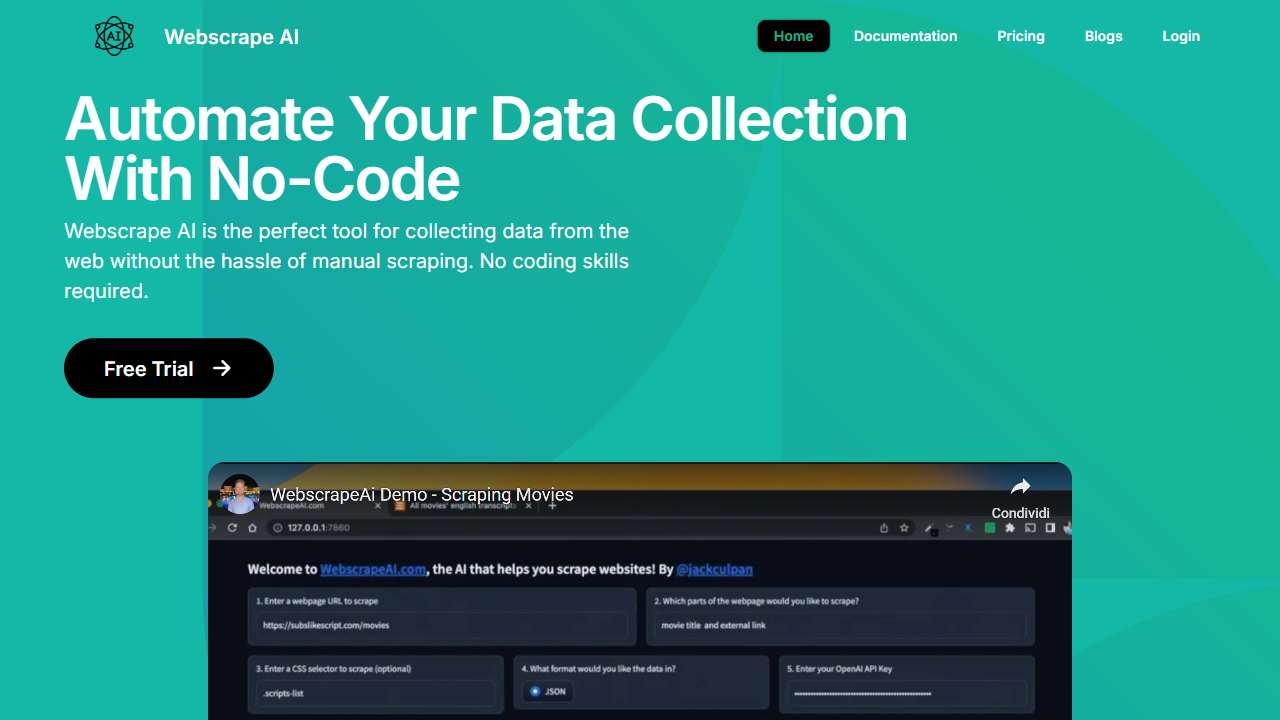
Task: Click the CSS selector input field
Action: point(376,692)
